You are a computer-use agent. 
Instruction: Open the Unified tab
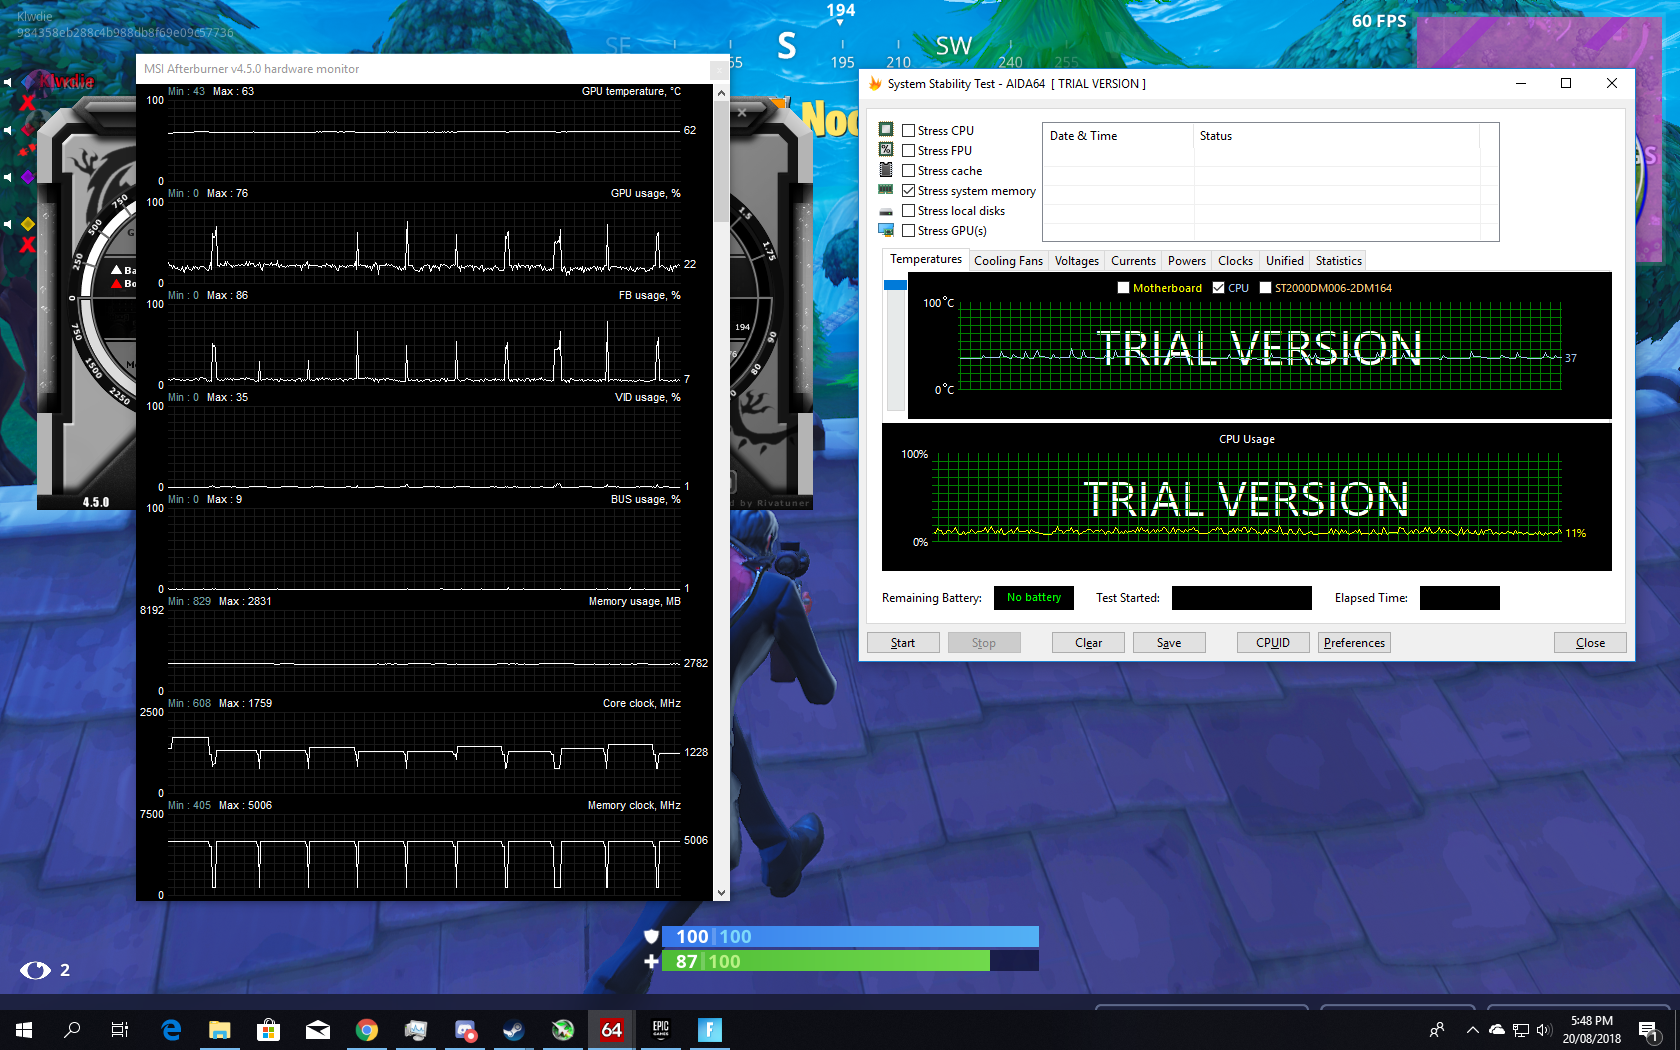[1284, 261]
